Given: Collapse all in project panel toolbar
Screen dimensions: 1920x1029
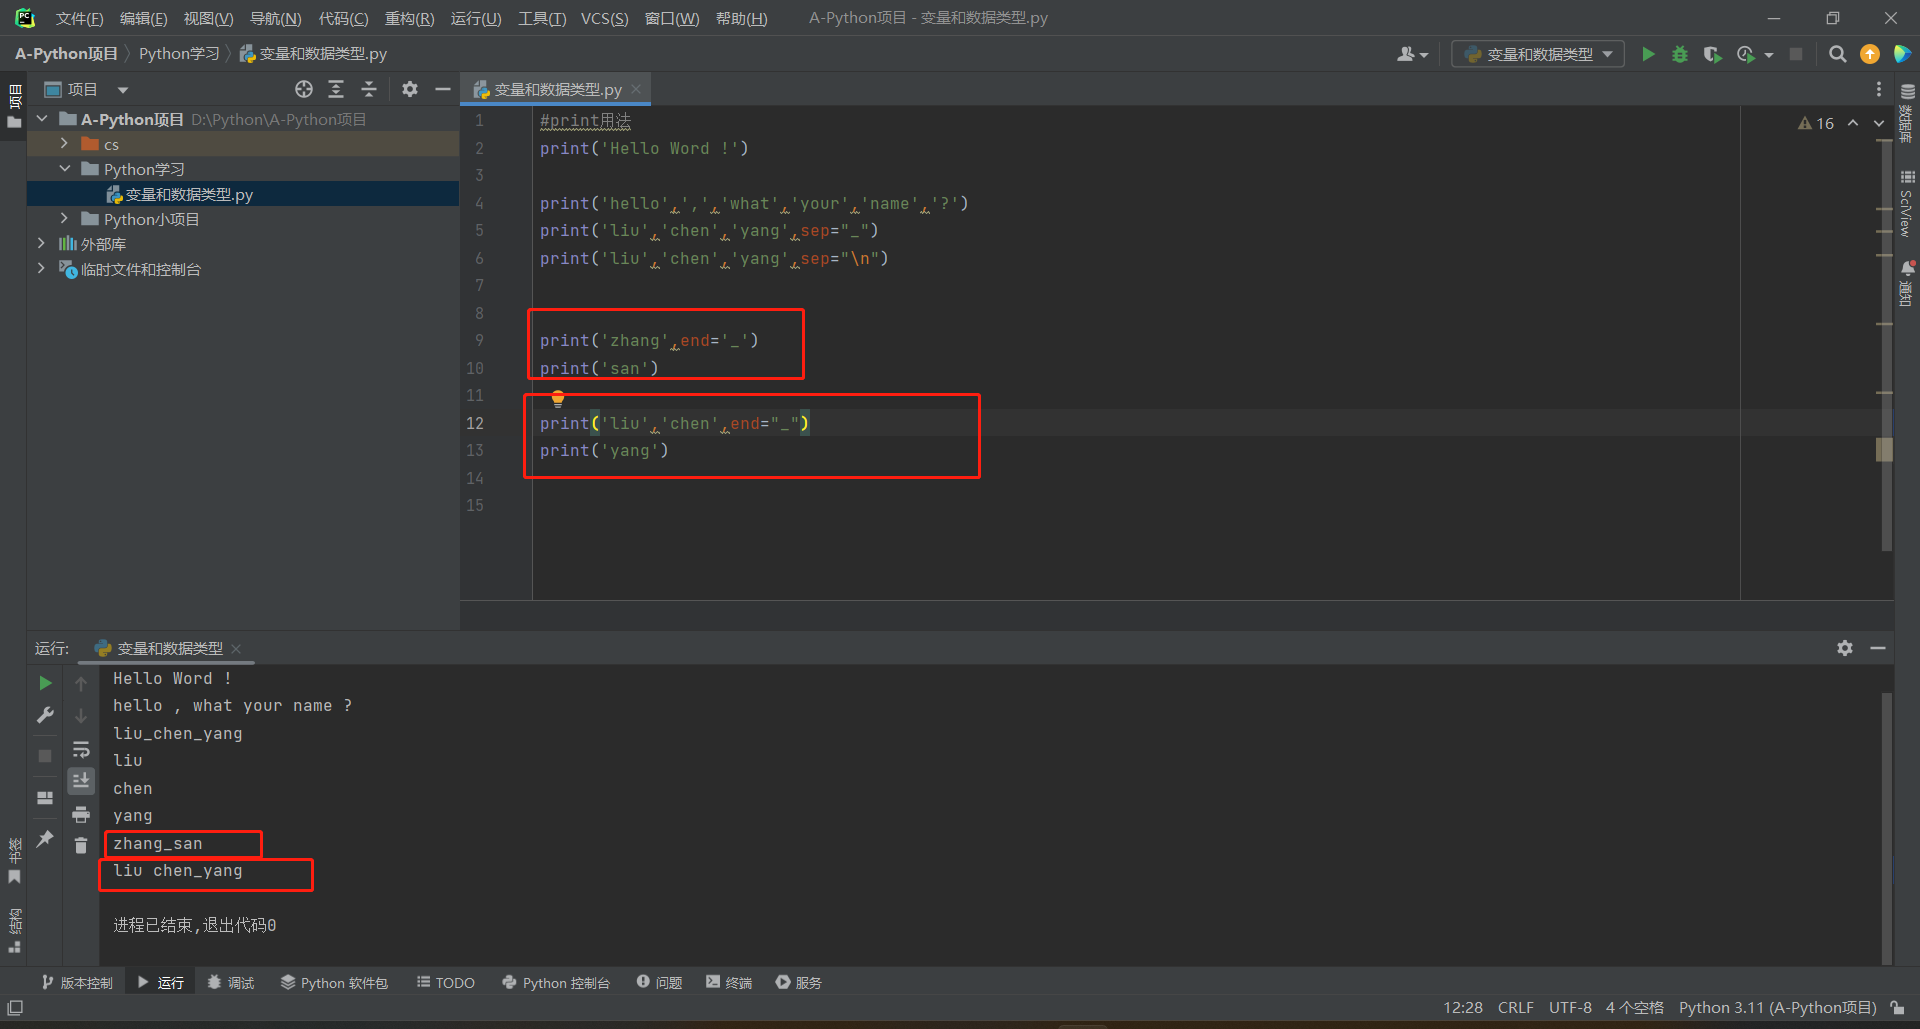Looking at the screenshot, I should tap(369, 89).
